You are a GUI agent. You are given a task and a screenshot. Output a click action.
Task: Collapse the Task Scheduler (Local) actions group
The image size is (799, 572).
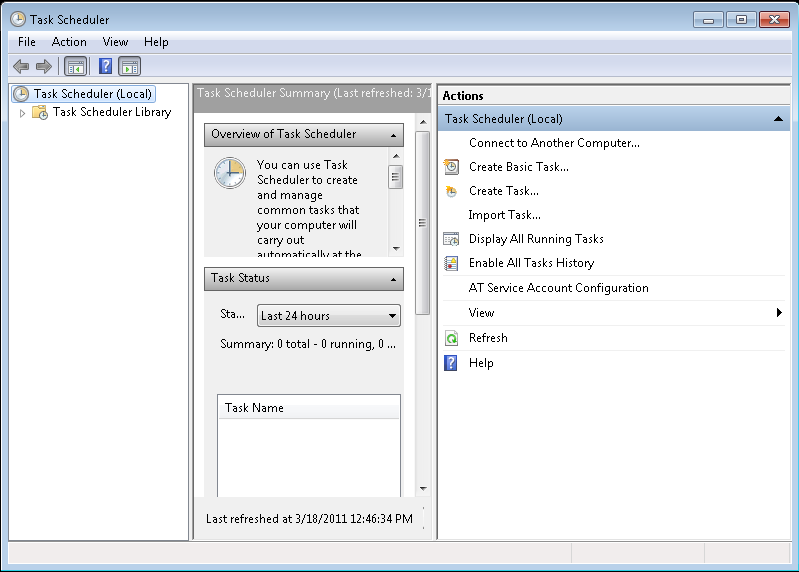pyautogui.click(x=778, y=119)
